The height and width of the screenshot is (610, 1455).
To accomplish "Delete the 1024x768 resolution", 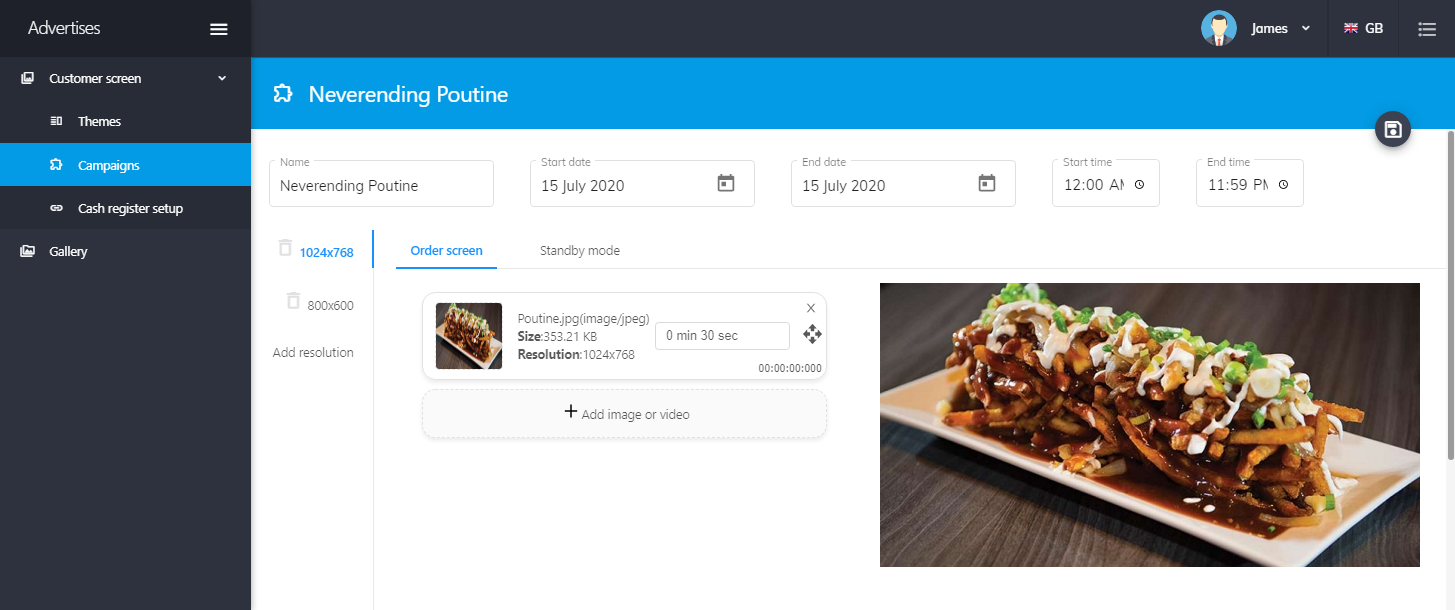I will point(286,248).
